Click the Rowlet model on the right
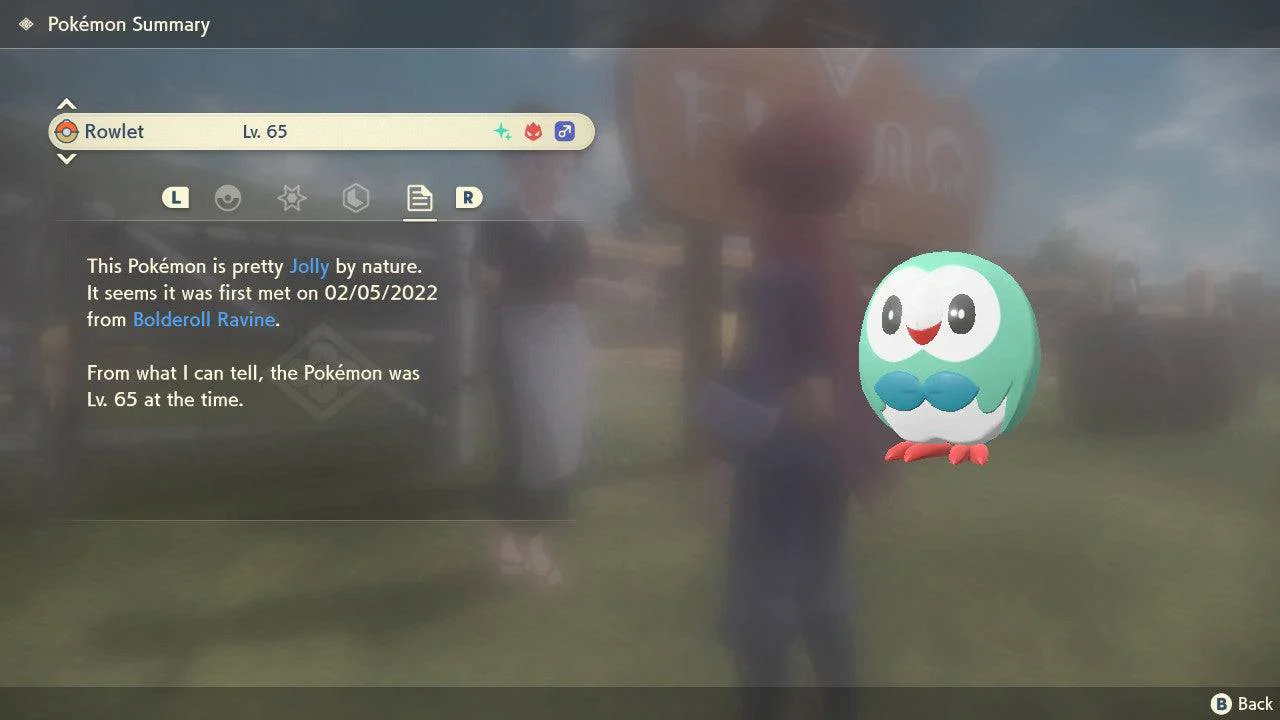This screenshot has height=720, width=1280. pos(948,358)
